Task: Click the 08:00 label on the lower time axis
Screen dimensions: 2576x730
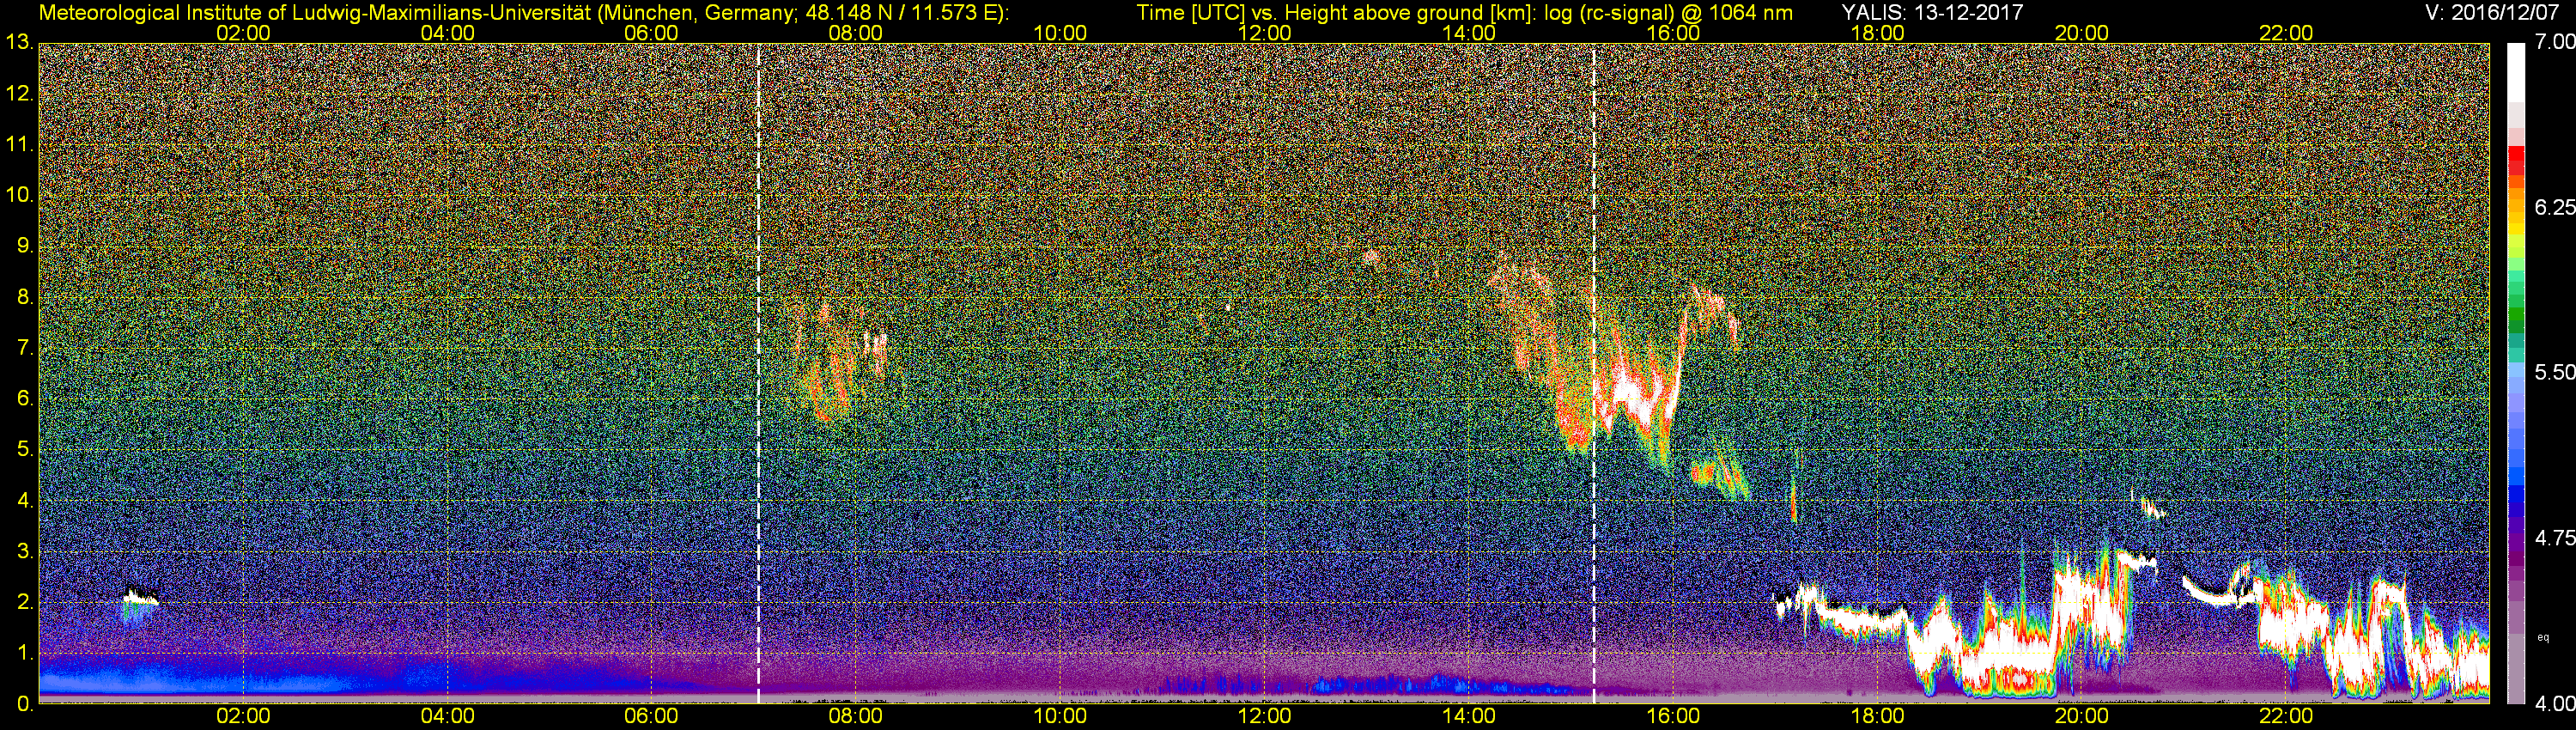Action: [x=855, y=717]
